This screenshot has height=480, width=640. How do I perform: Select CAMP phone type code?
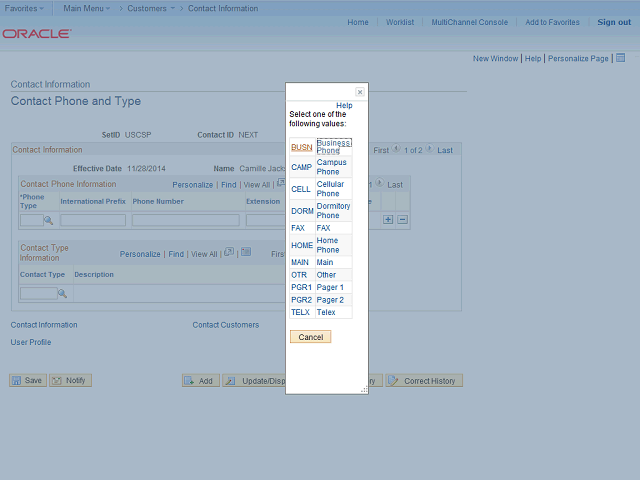301,167
